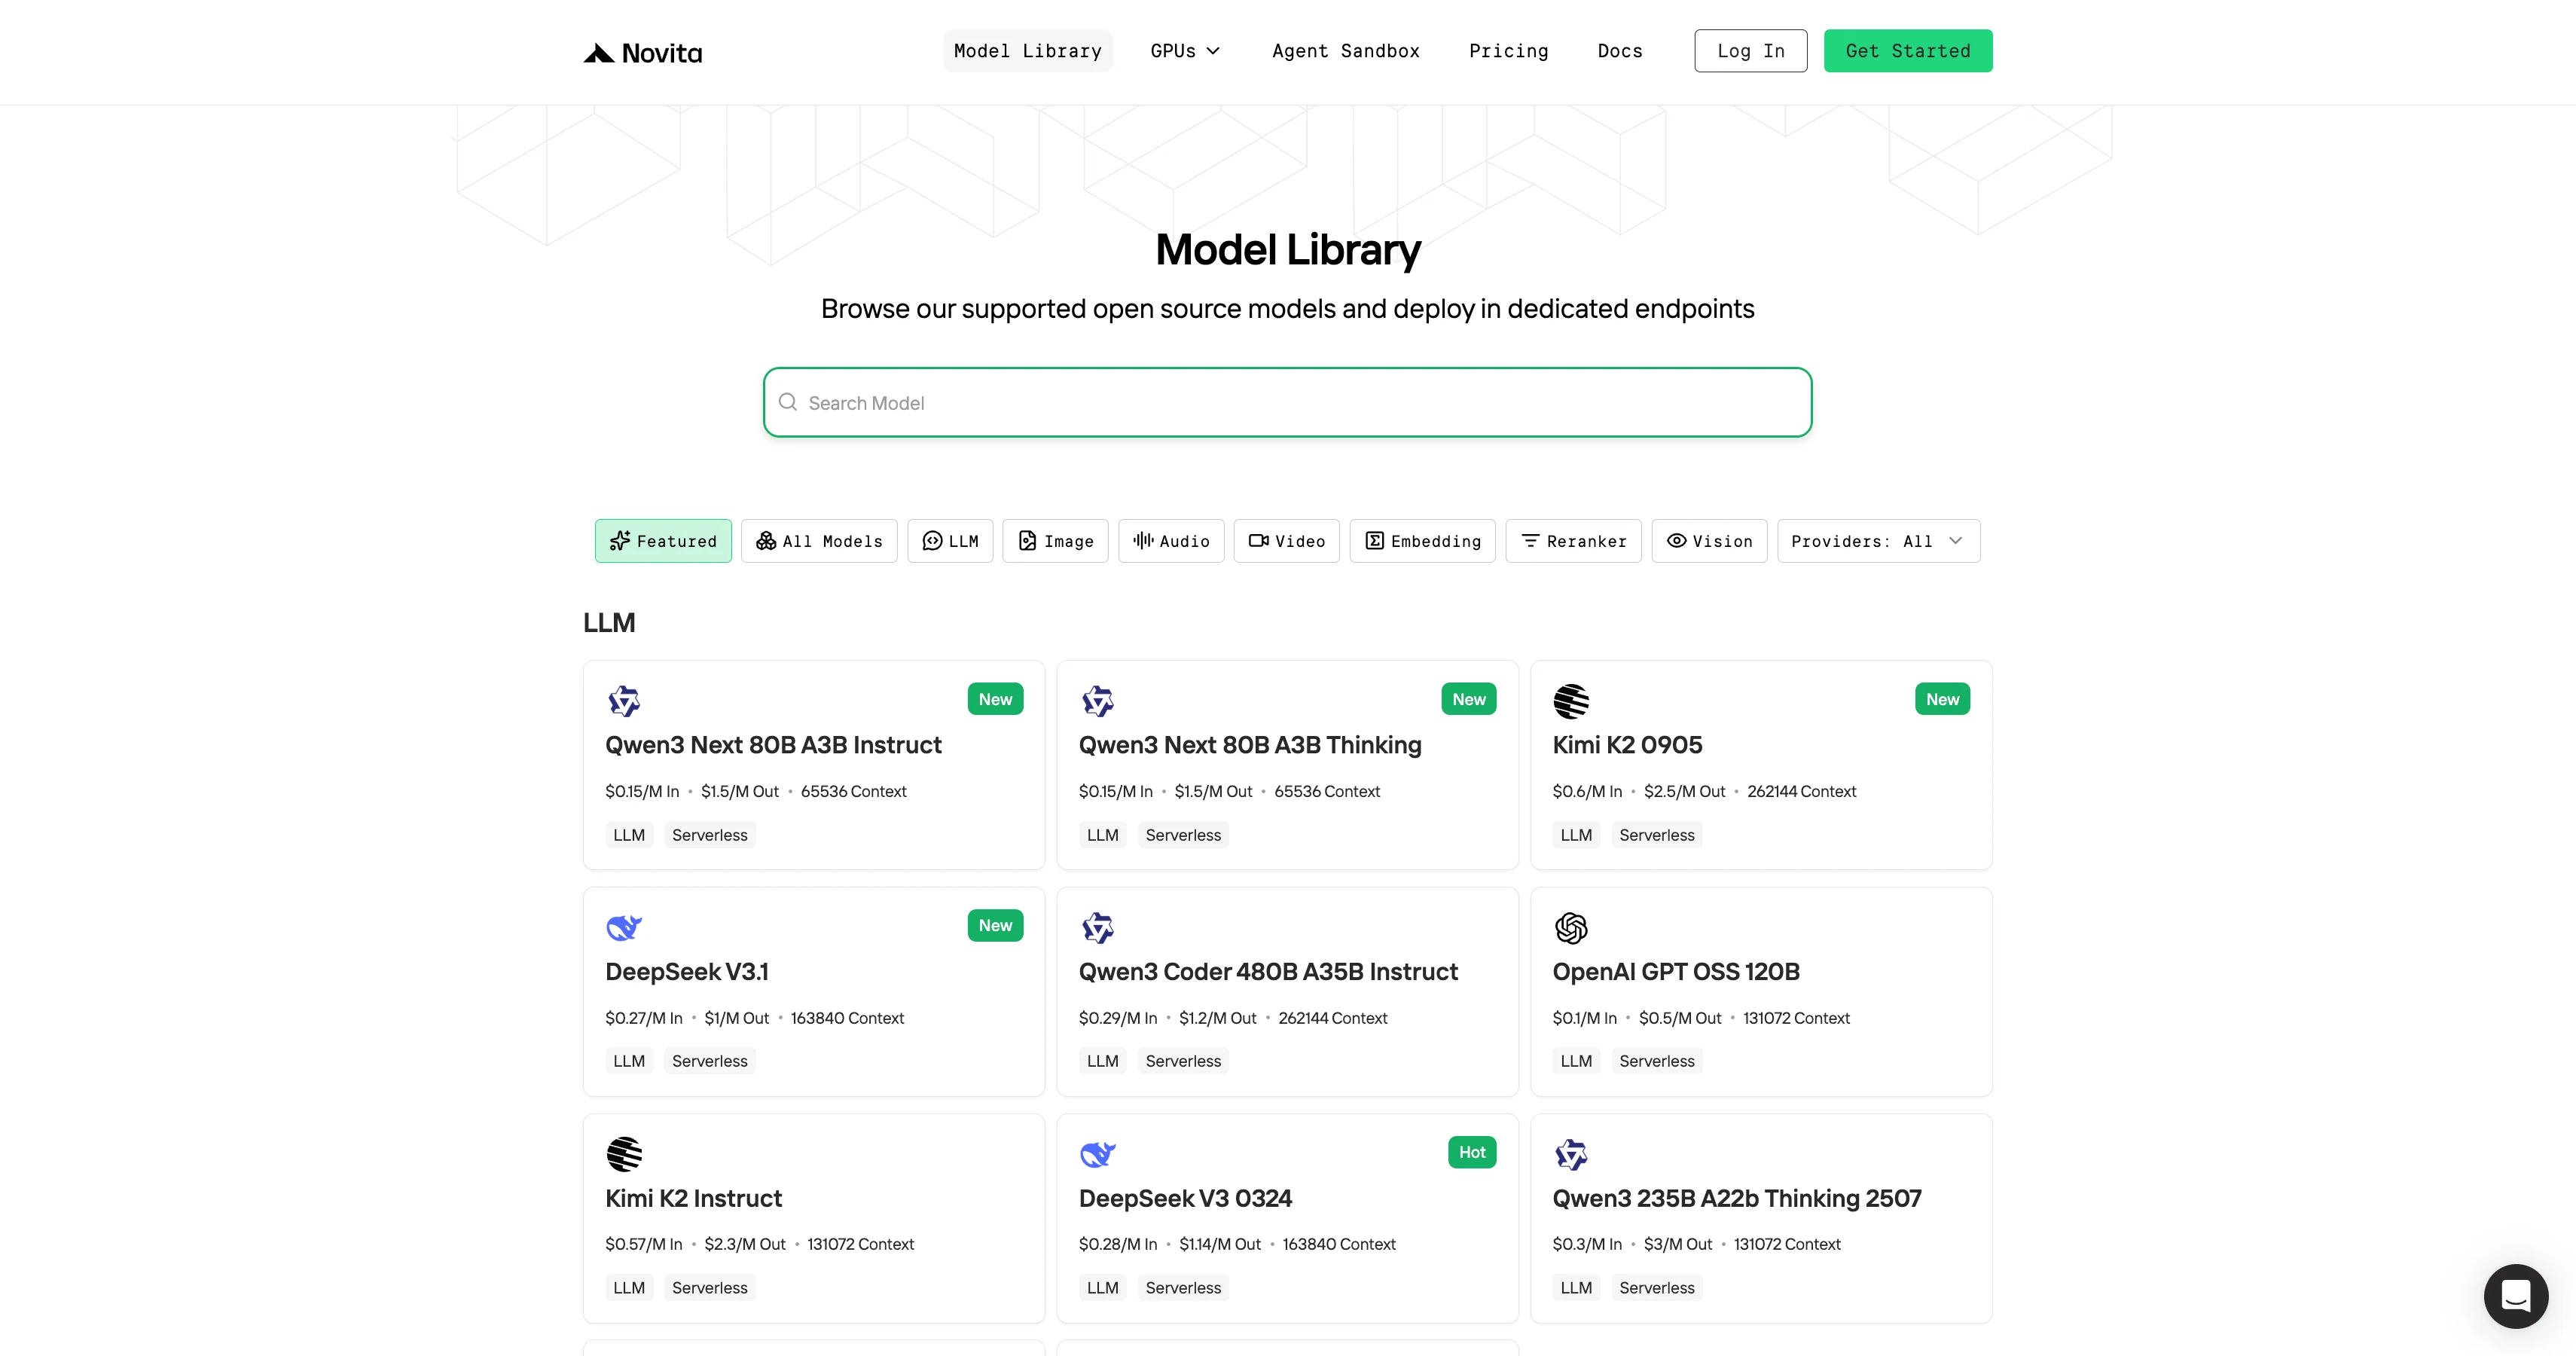Filter by Audio models
This screenshot has width=2576, height=1356.
tap(1171, 541)
